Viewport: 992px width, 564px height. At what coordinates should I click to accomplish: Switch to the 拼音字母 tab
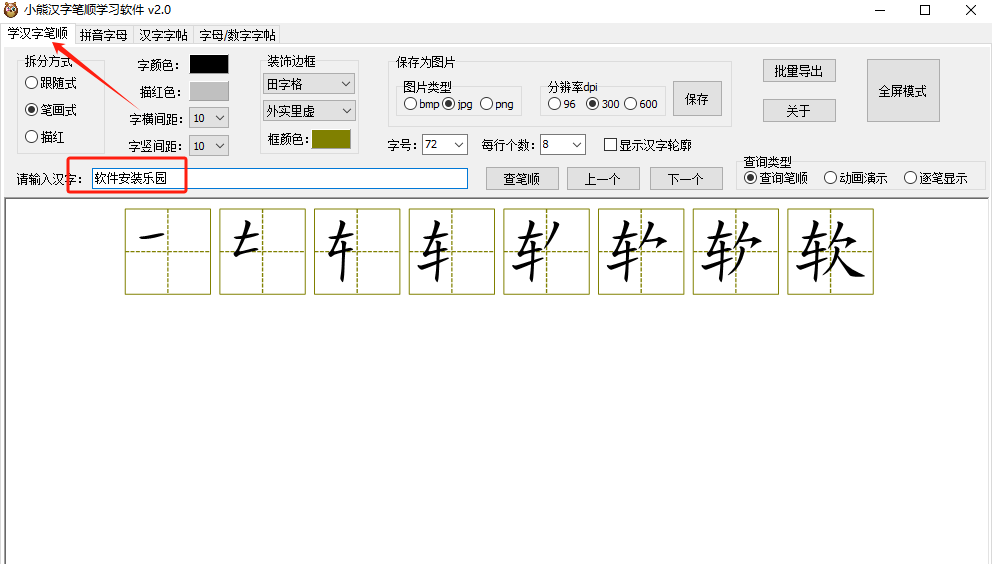click(103, 35)
